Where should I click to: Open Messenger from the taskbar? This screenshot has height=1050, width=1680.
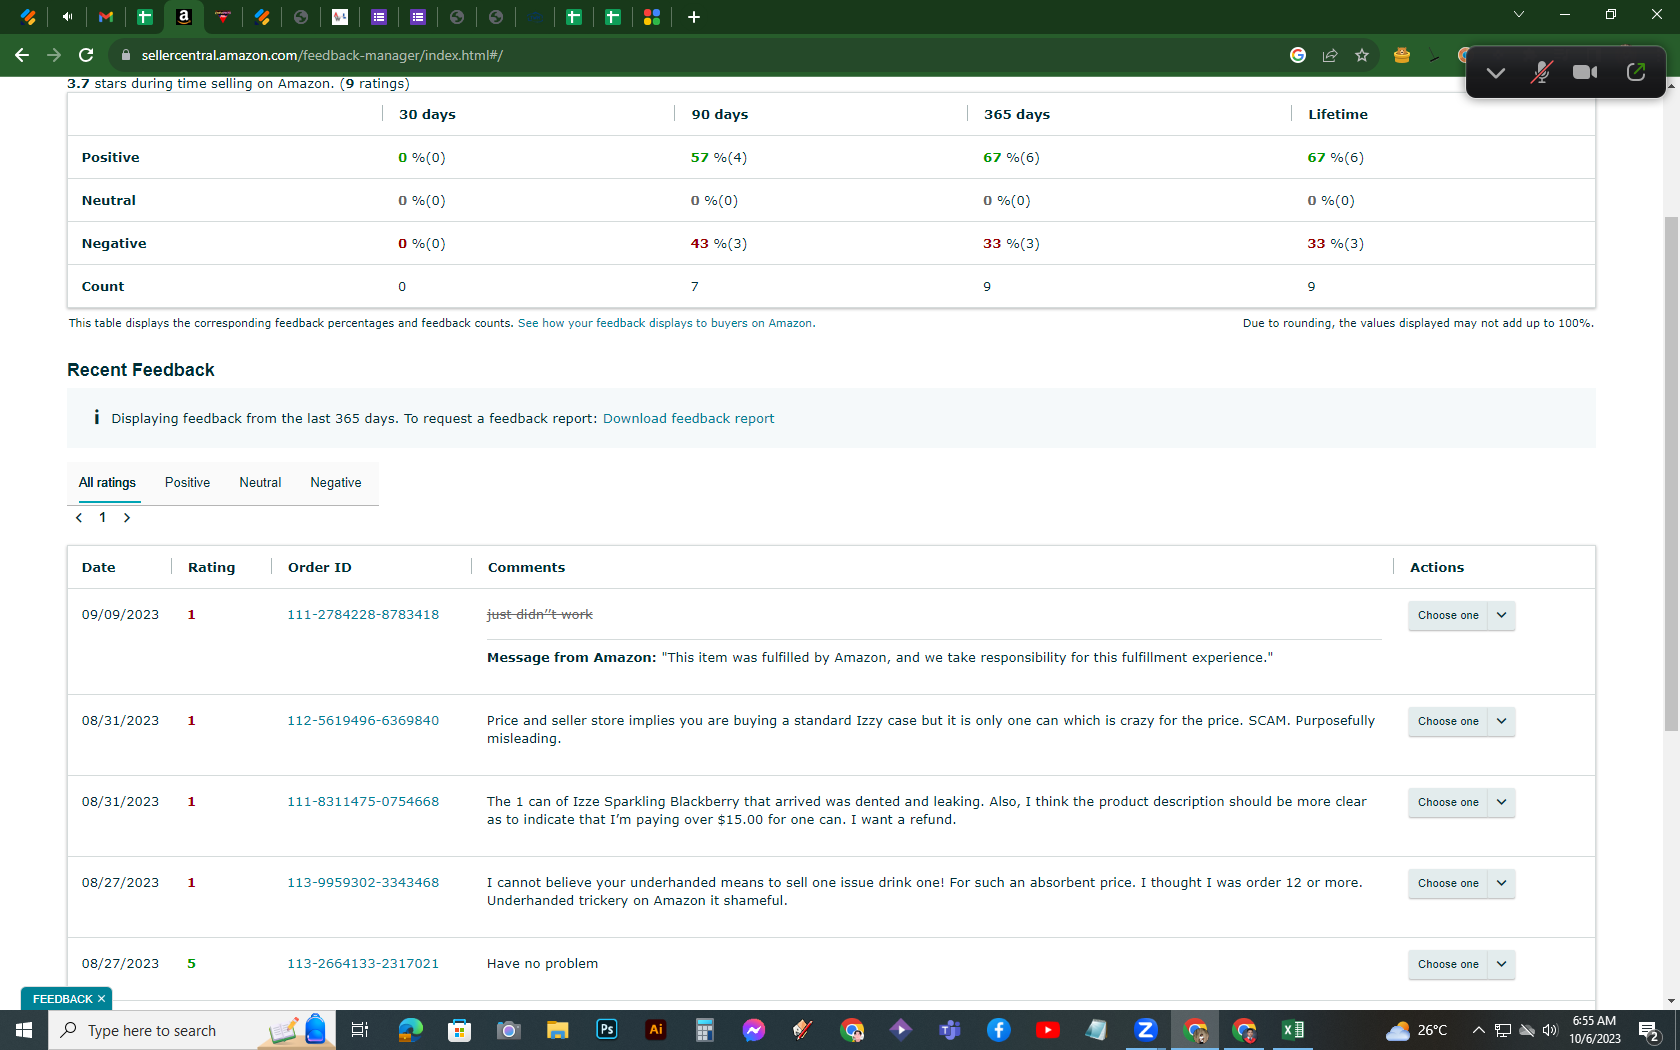click(754, 1030)
